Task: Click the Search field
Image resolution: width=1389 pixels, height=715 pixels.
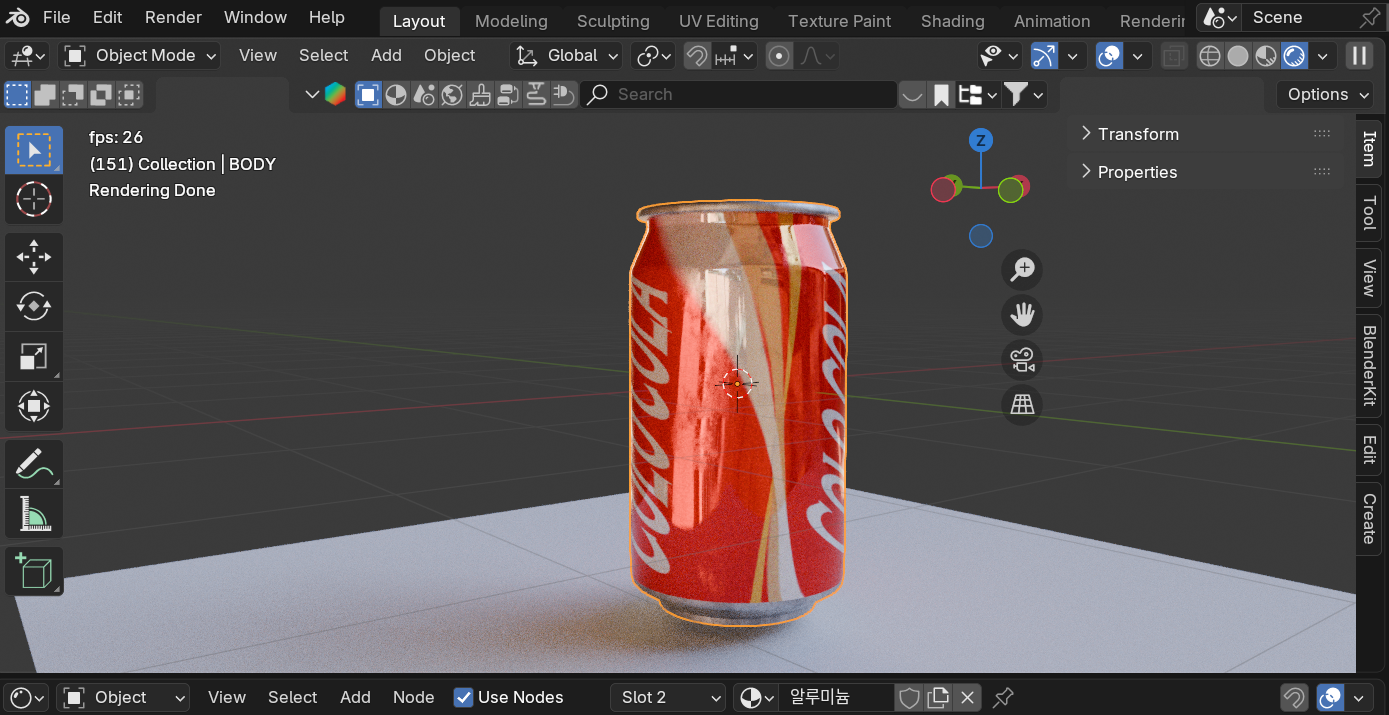Action: pyautogui.click(x=739, y=95)
